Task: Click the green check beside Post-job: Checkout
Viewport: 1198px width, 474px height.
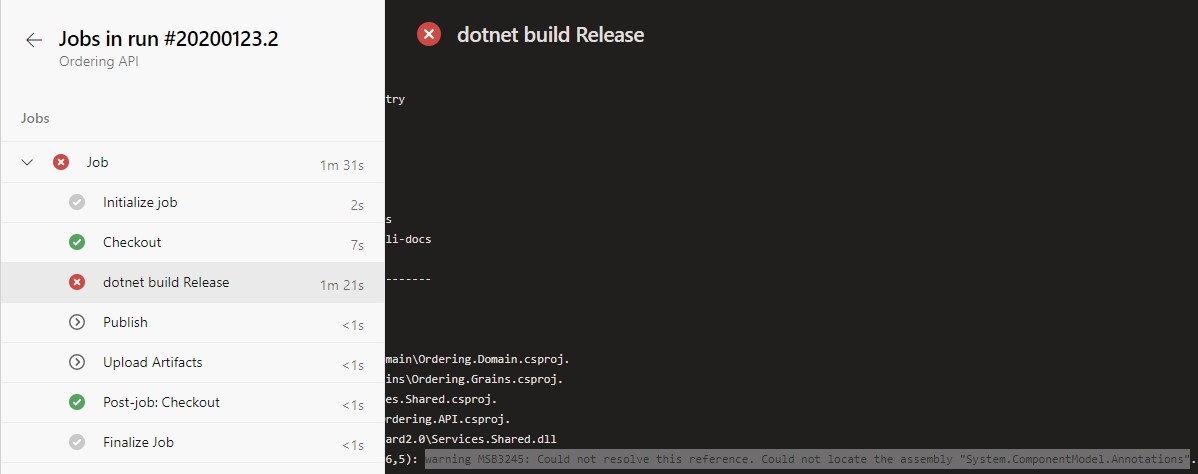Action: click(x=77, y=402)
